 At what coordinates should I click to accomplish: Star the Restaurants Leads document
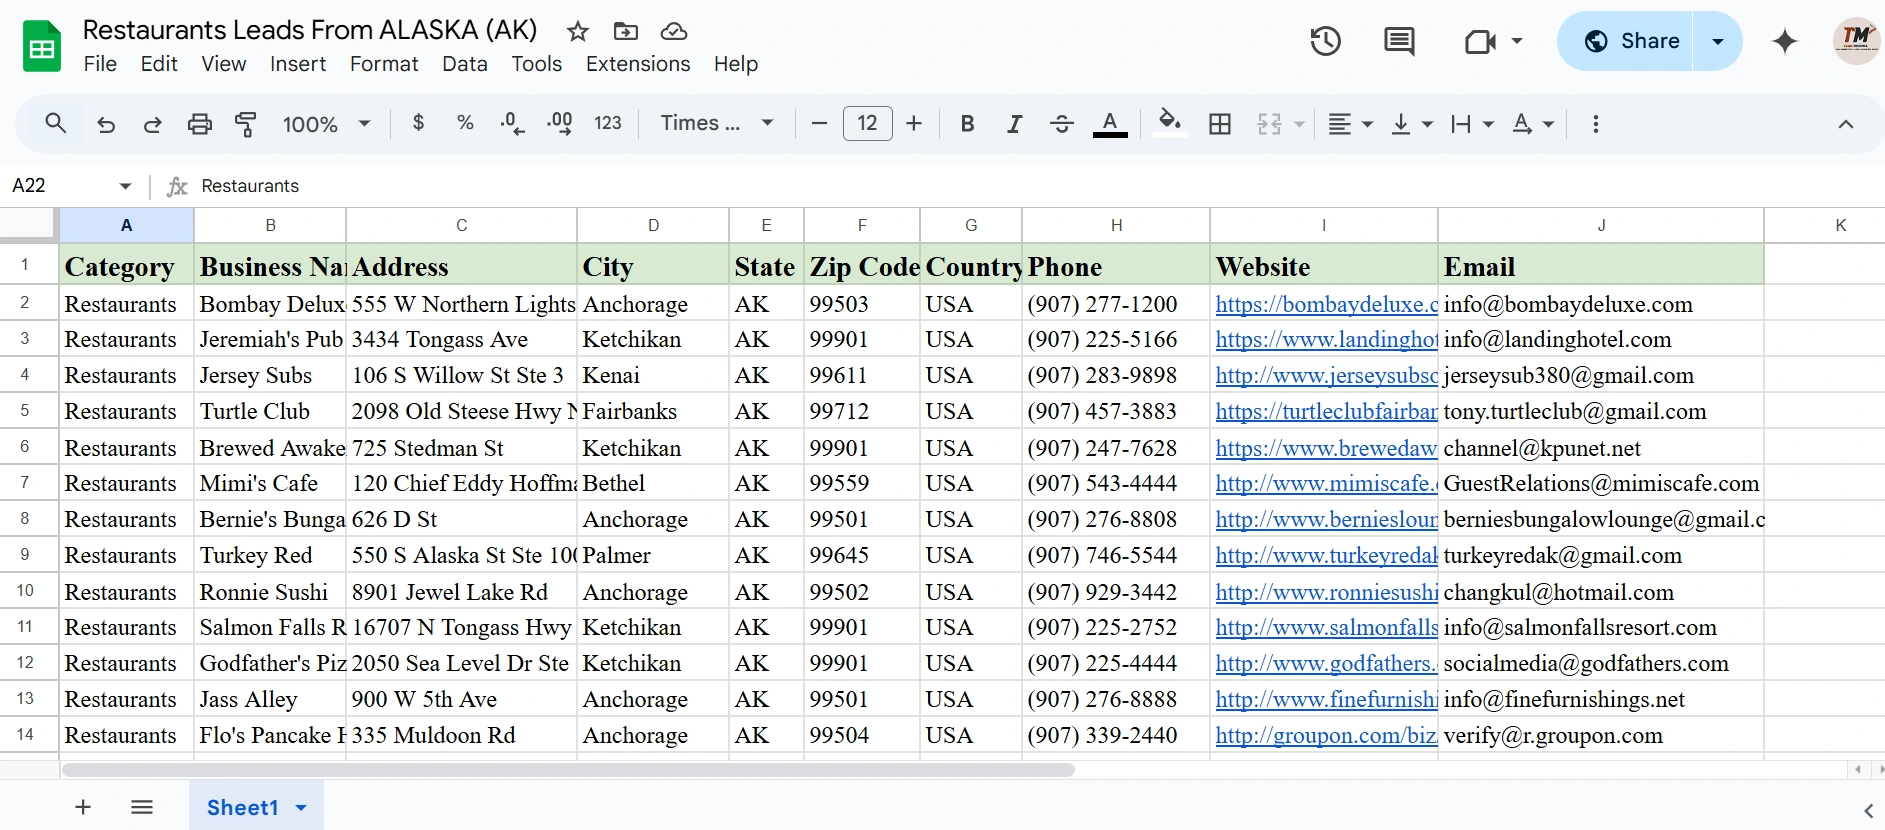[578, 31]
